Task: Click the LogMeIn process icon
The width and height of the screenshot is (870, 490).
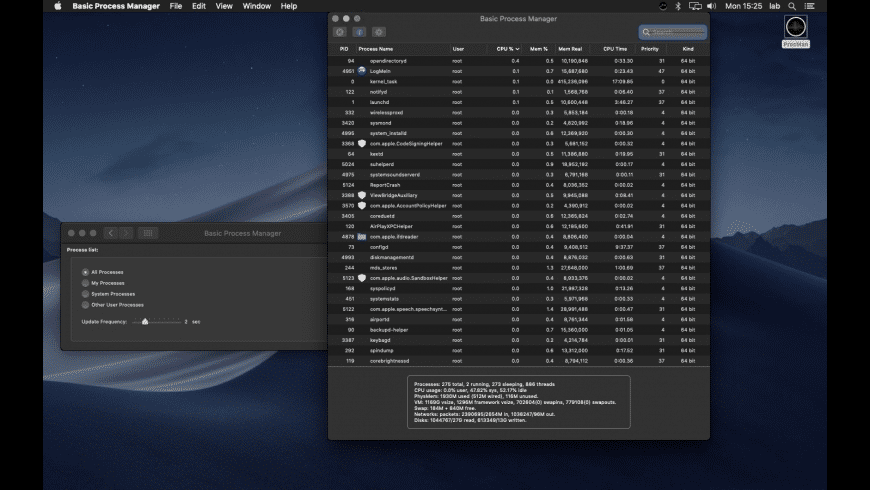Action: pyautogui.click(x=362, y=71)
